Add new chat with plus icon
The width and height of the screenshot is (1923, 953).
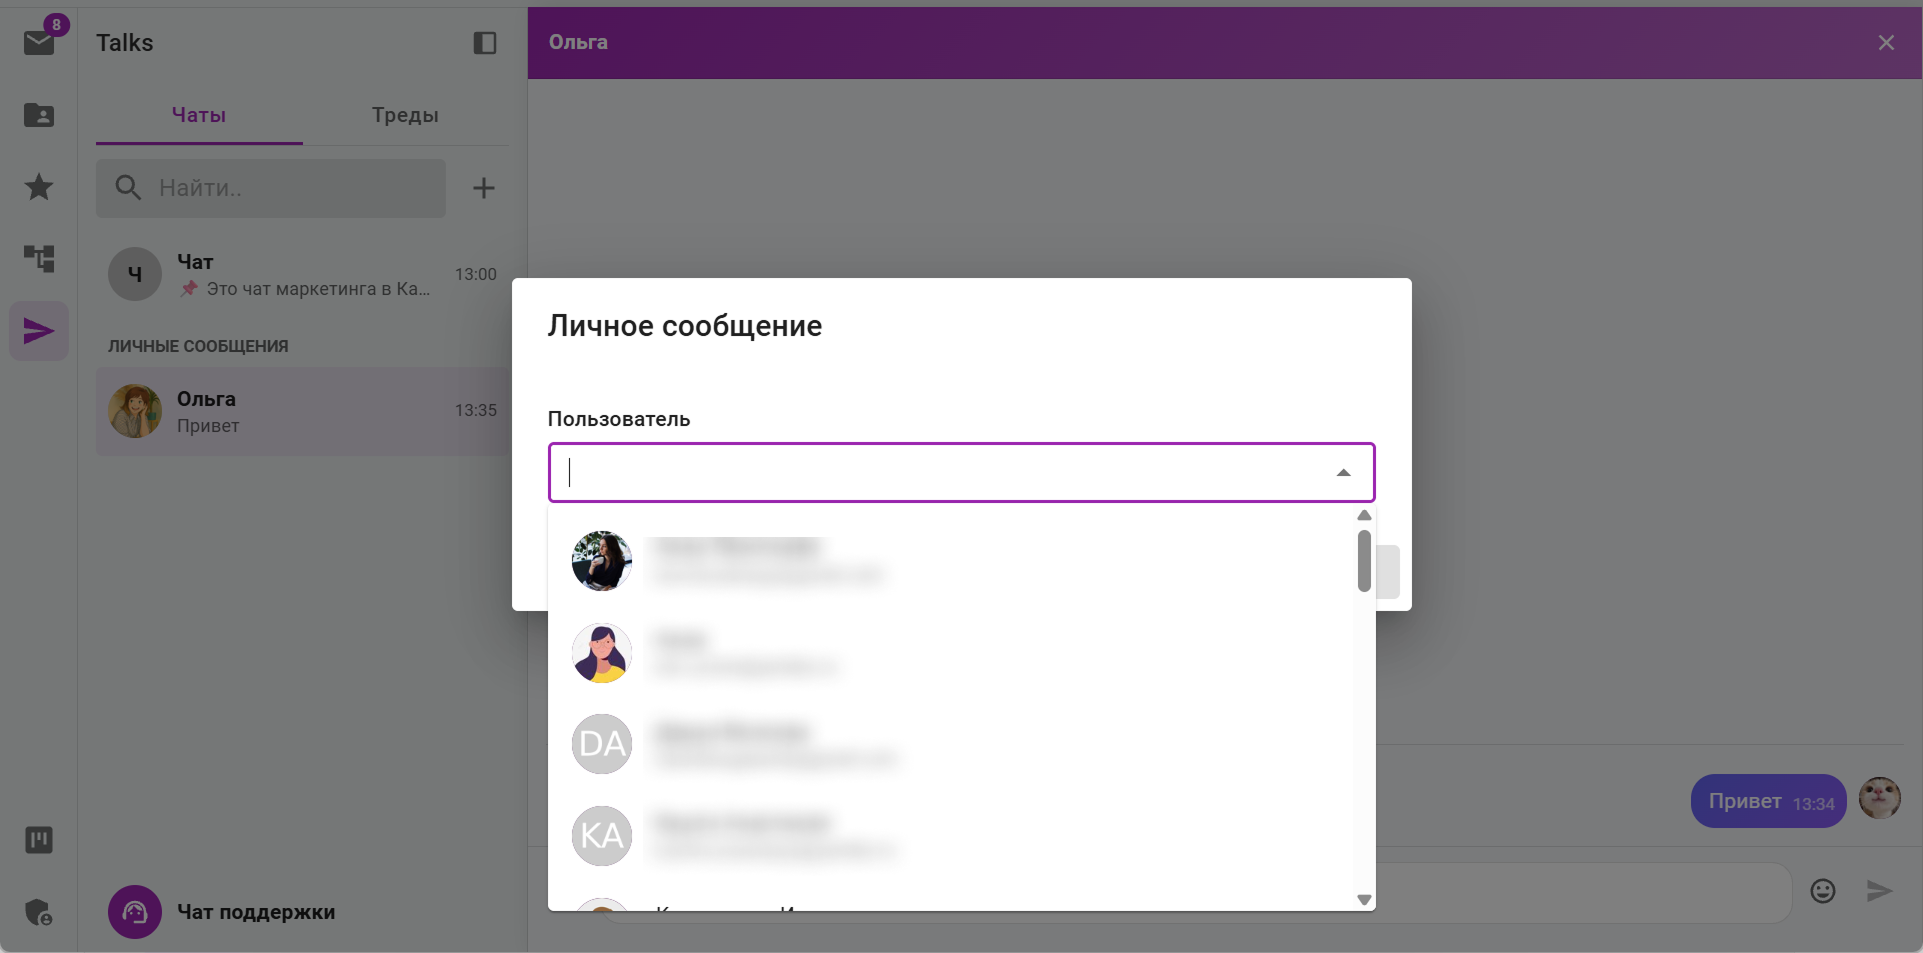484,188
